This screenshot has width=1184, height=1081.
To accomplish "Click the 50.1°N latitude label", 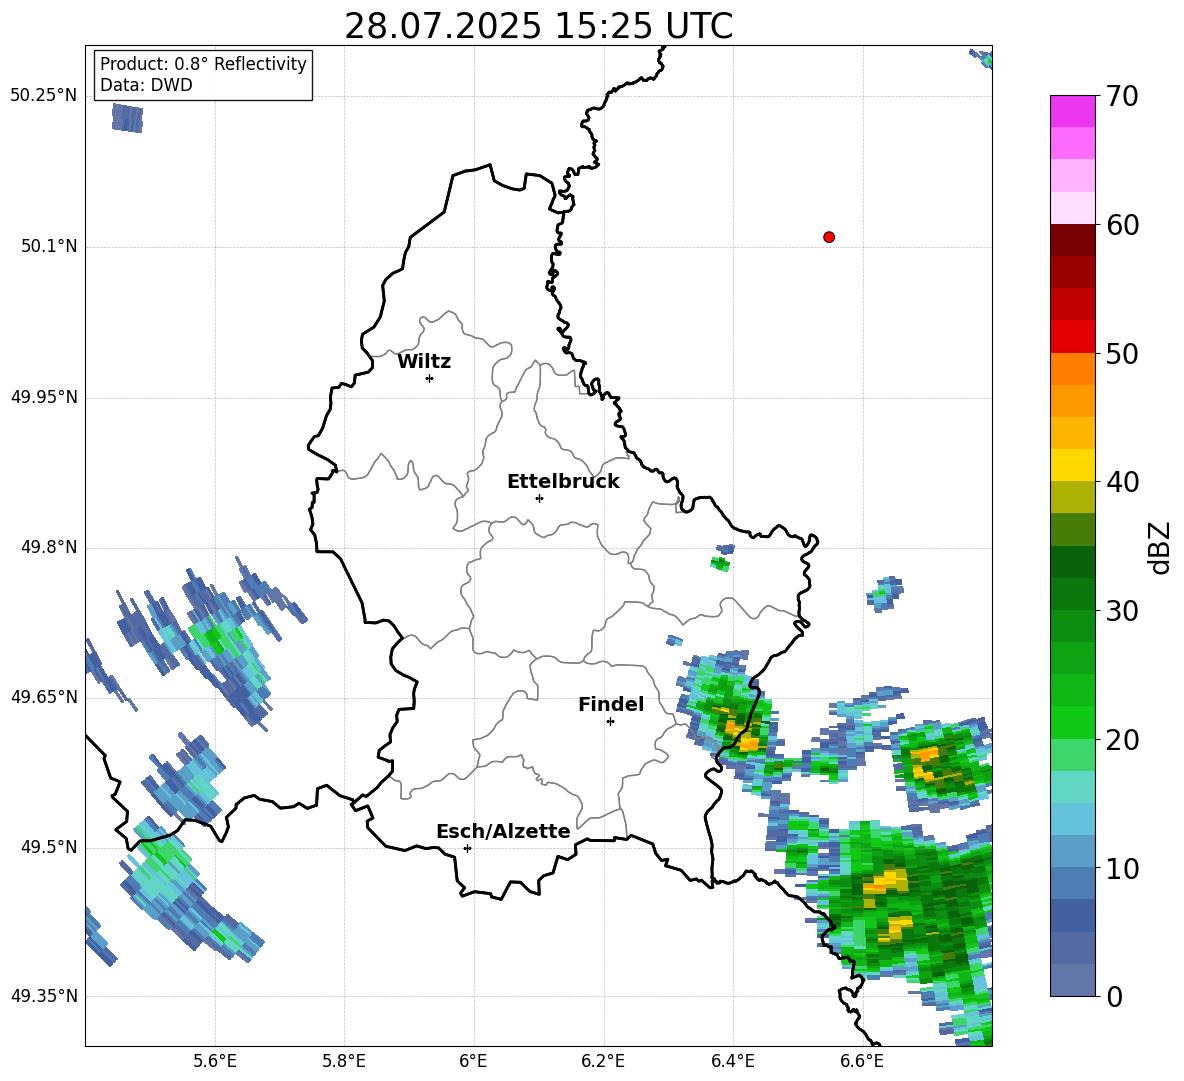I will pos(49,246).
